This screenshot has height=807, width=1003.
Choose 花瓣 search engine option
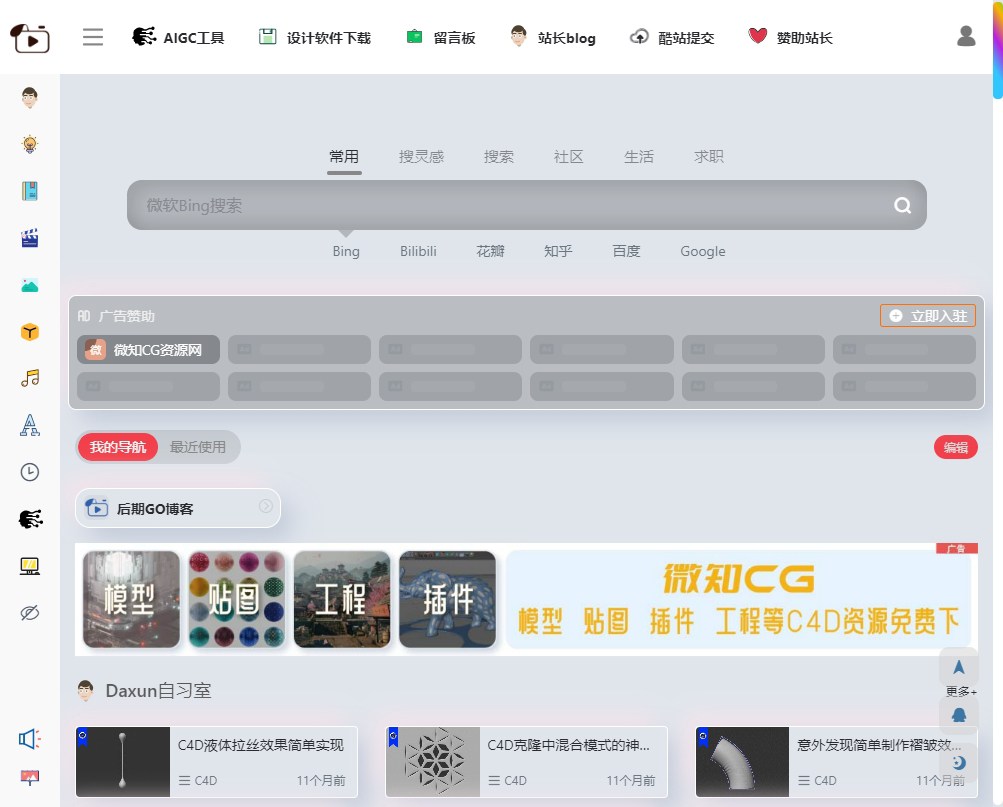[491, 251]
